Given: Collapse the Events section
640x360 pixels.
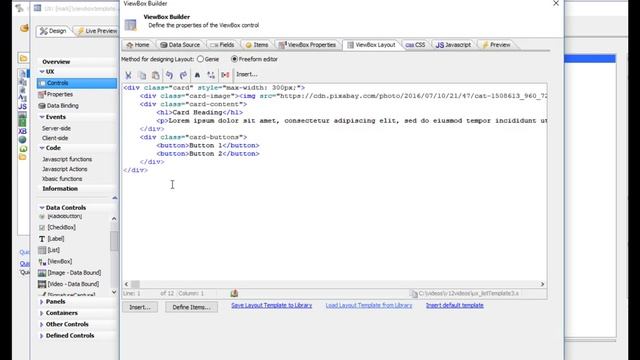Looking at the screenshot, I should click(x=42, y=117).
